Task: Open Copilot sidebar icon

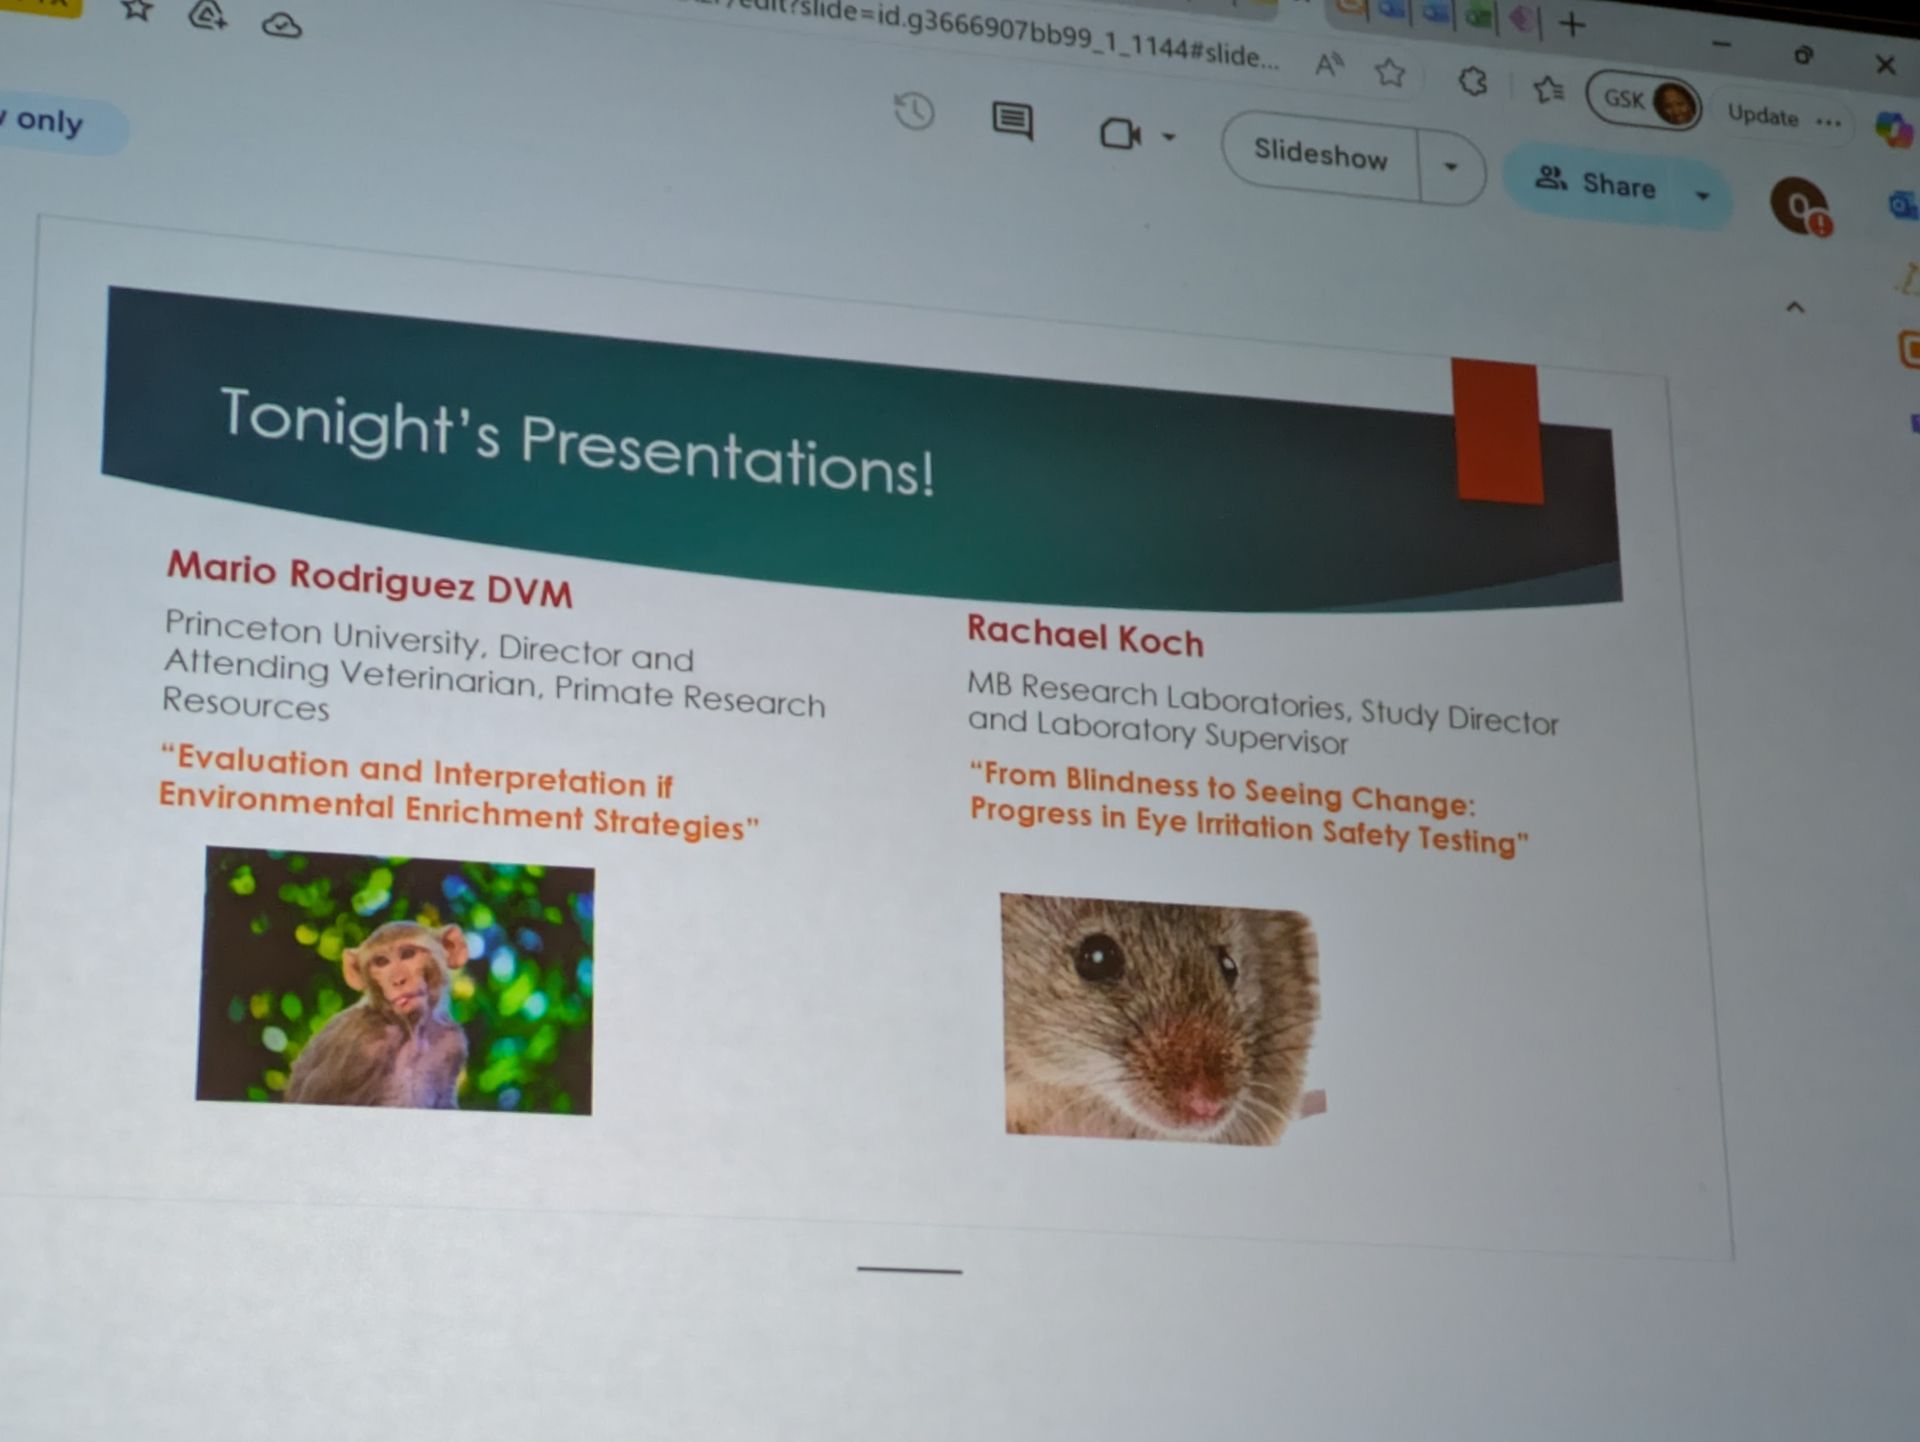Action: coord(1892,130)
